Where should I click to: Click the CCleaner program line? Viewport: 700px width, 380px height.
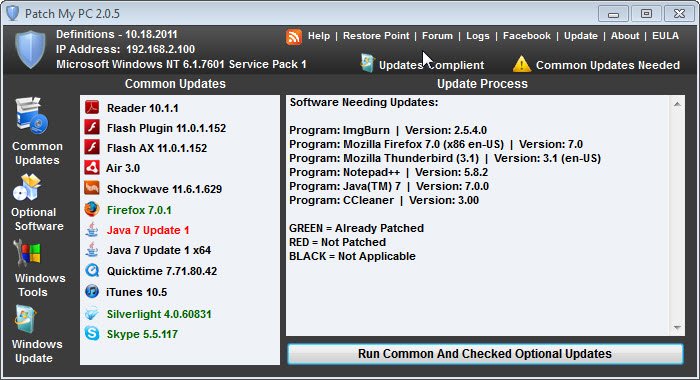click(384, 200)
